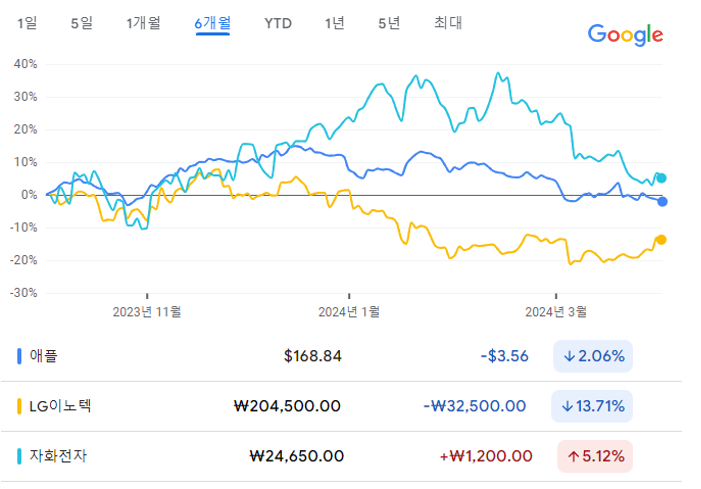Image resolution: width=701 pixels, height=489 pixels.
Task: Click the 자화전자 stock name
Action: point(58,456)
